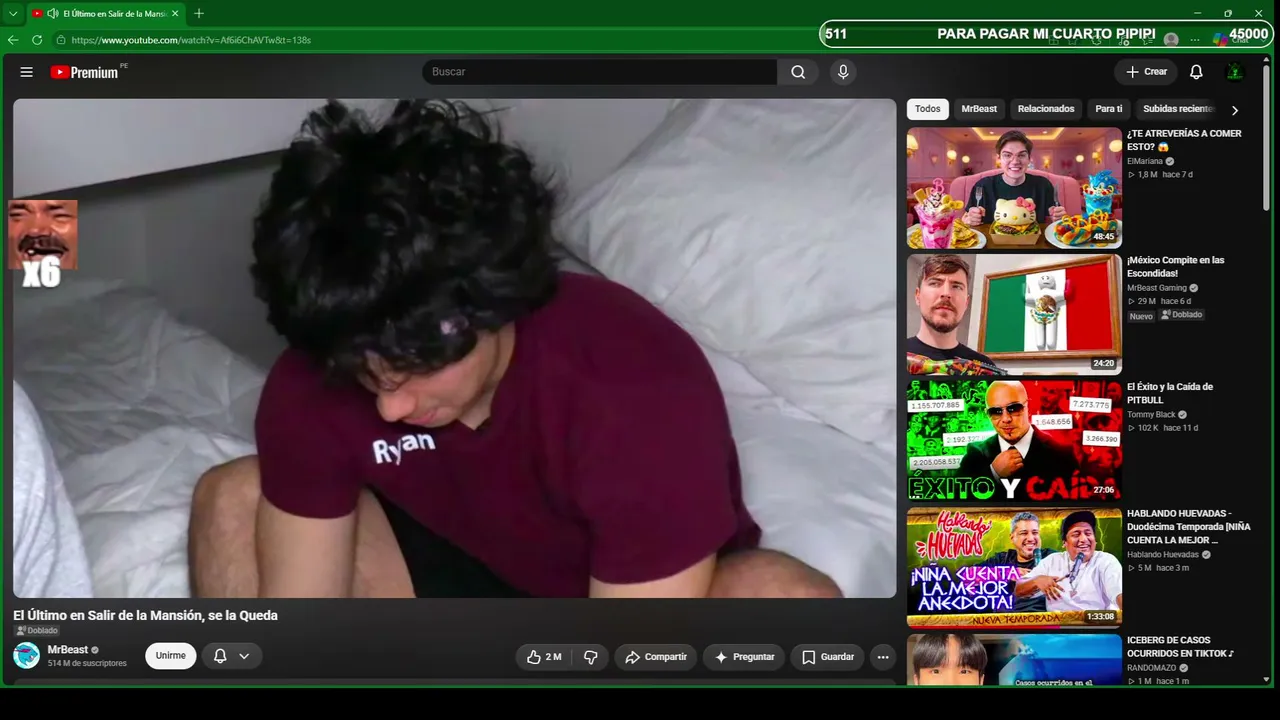
Task: Ask about the video with Preguntar
Action: pyautogui.click(x=744, y=657)
